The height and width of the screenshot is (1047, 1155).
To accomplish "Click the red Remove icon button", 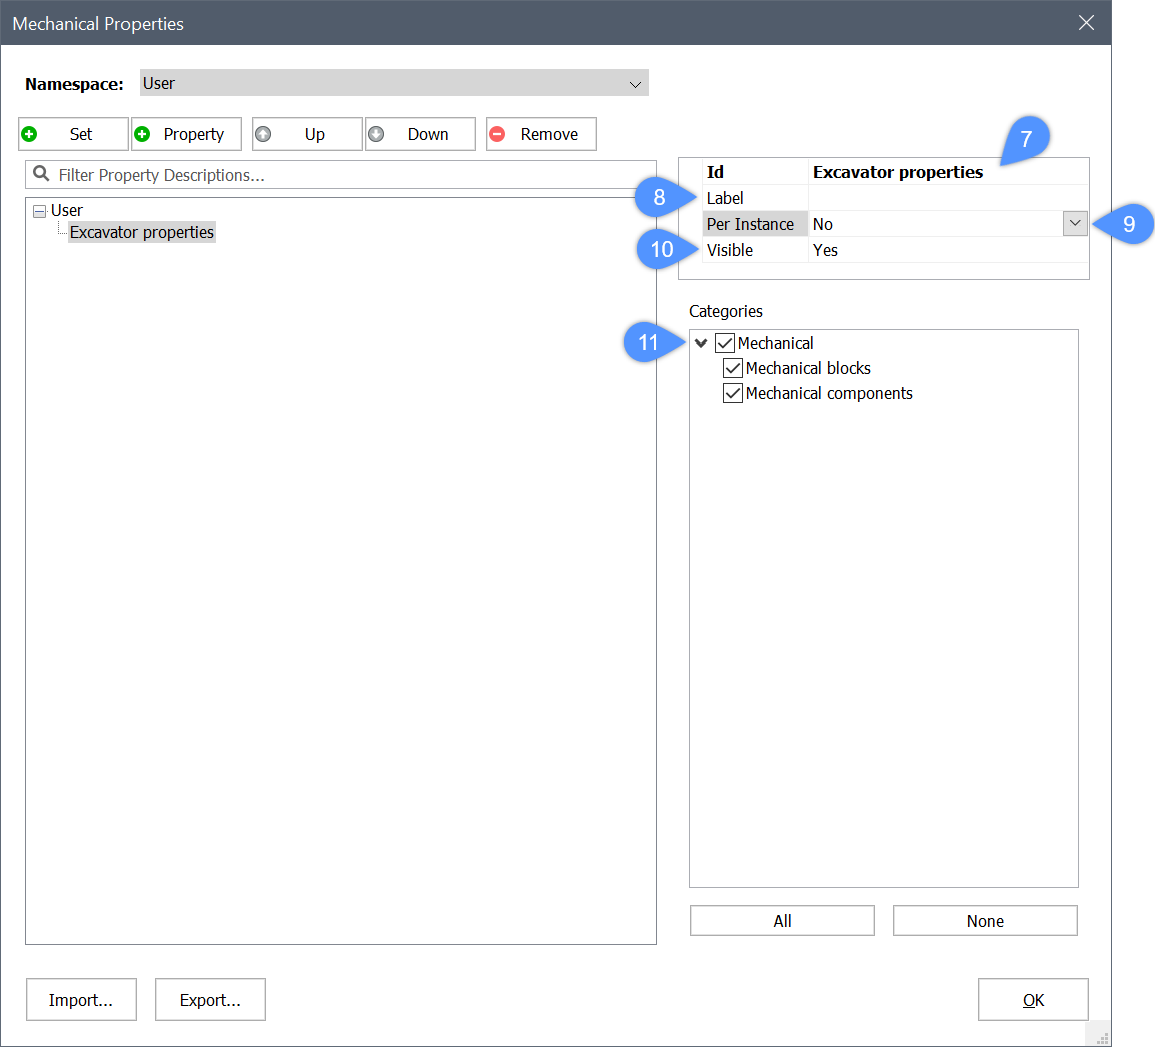I will [x=498, y=134].
